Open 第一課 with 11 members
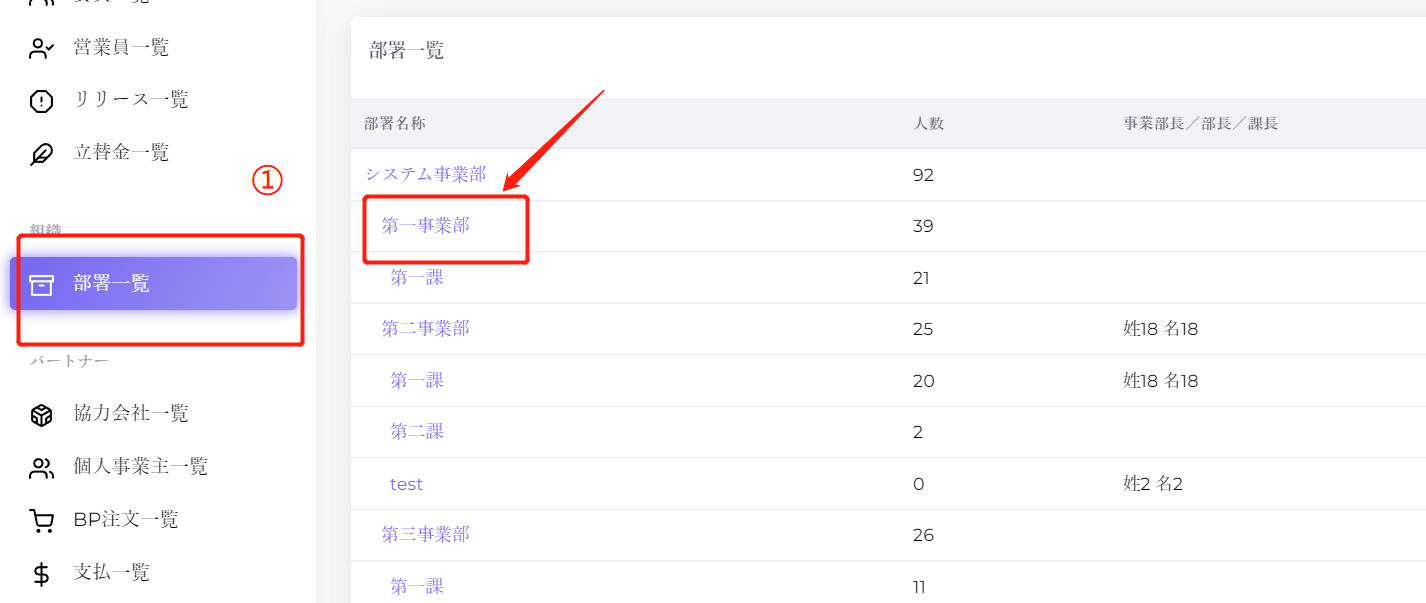The image size is (1426, 603). pos(417,586)
